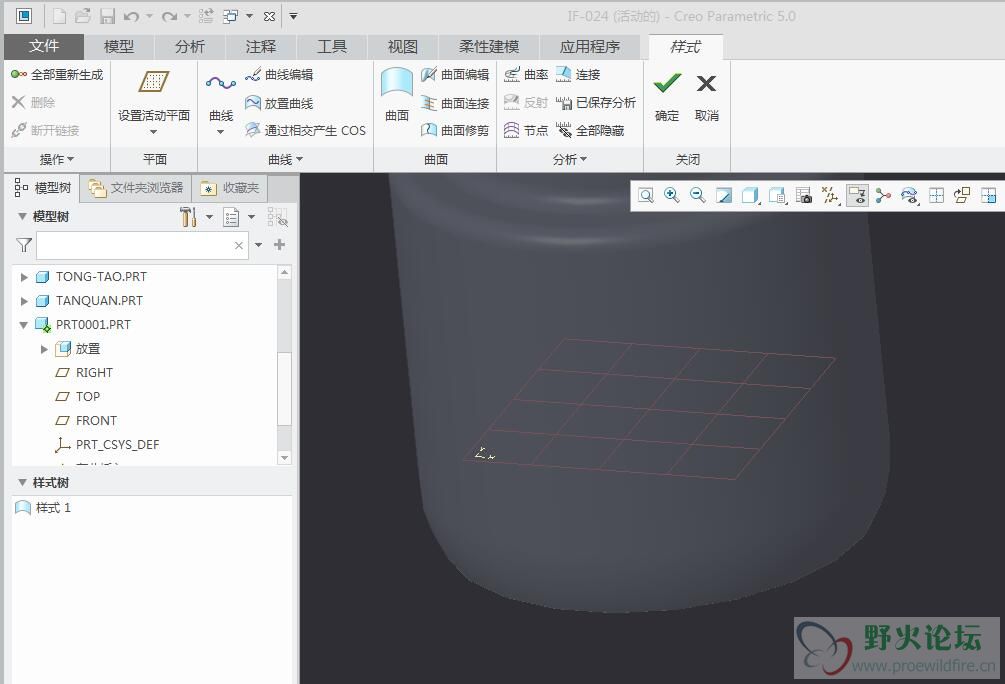Click the refit view icon
This screenshot has width=1005, height=684.
(x=646, y=196)
